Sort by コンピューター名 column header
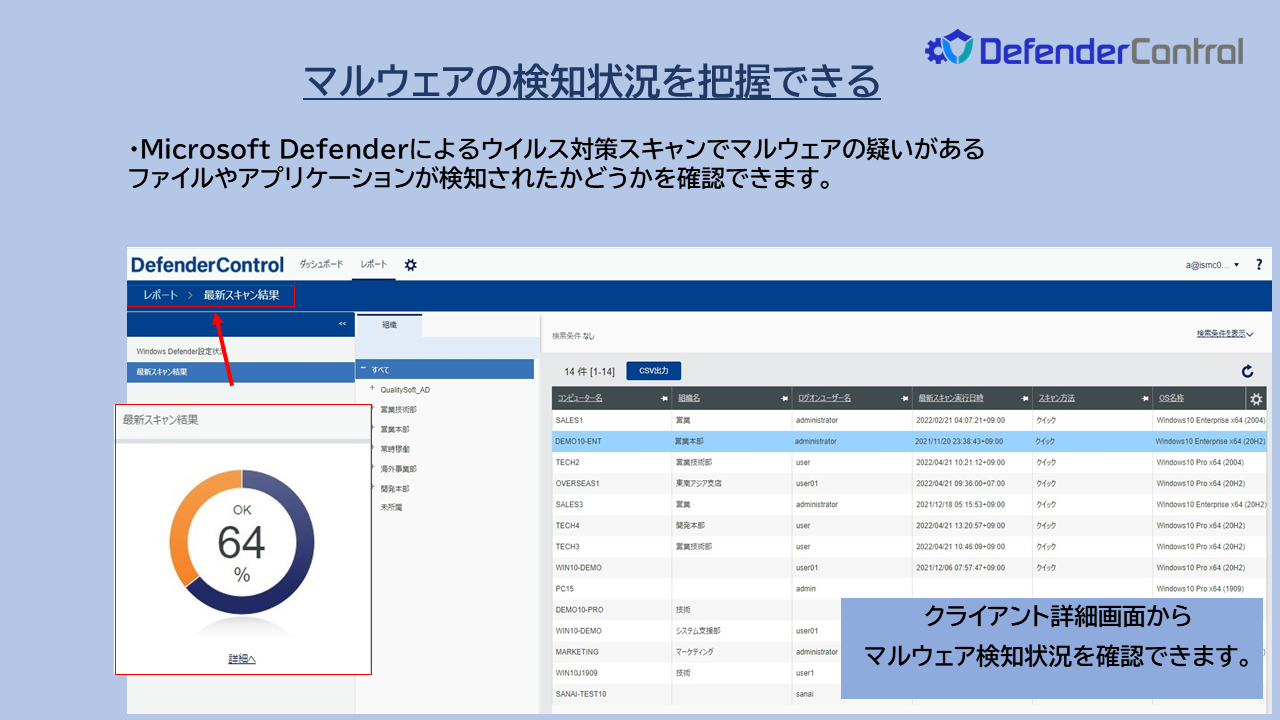Screen dimensions: 1280x720 click(579, 398)
